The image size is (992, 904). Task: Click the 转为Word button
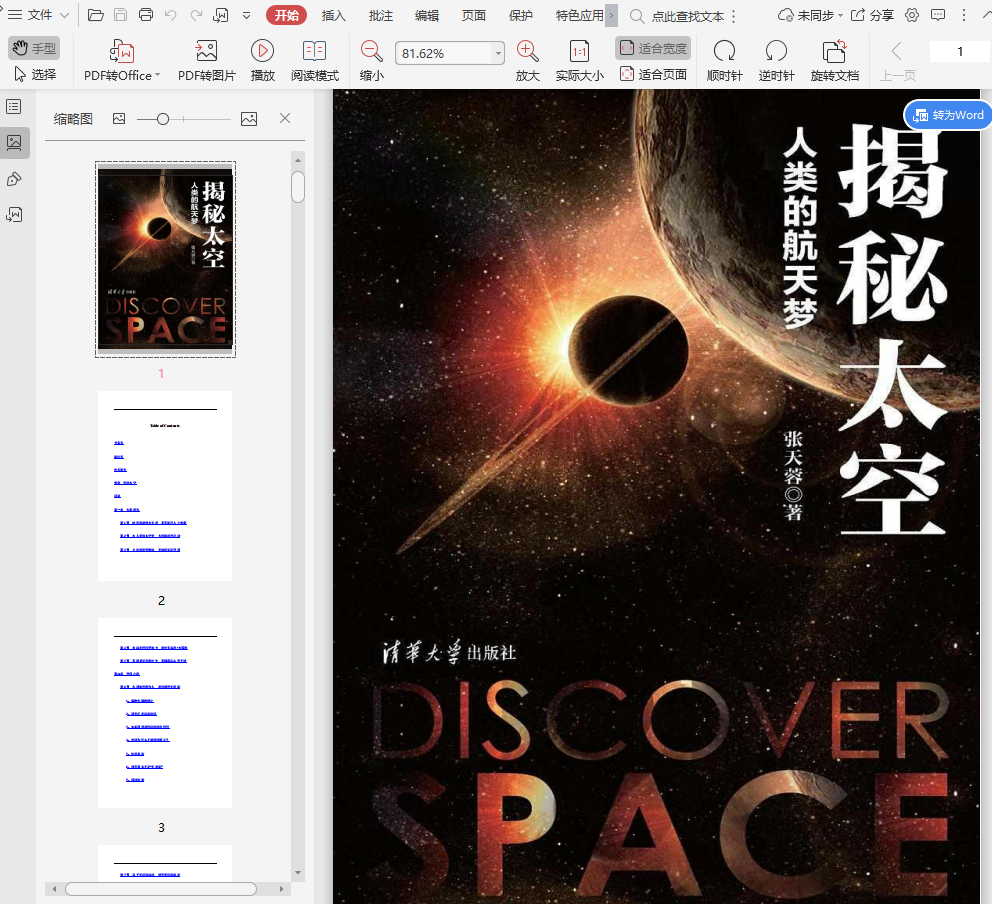click(948, 115)
